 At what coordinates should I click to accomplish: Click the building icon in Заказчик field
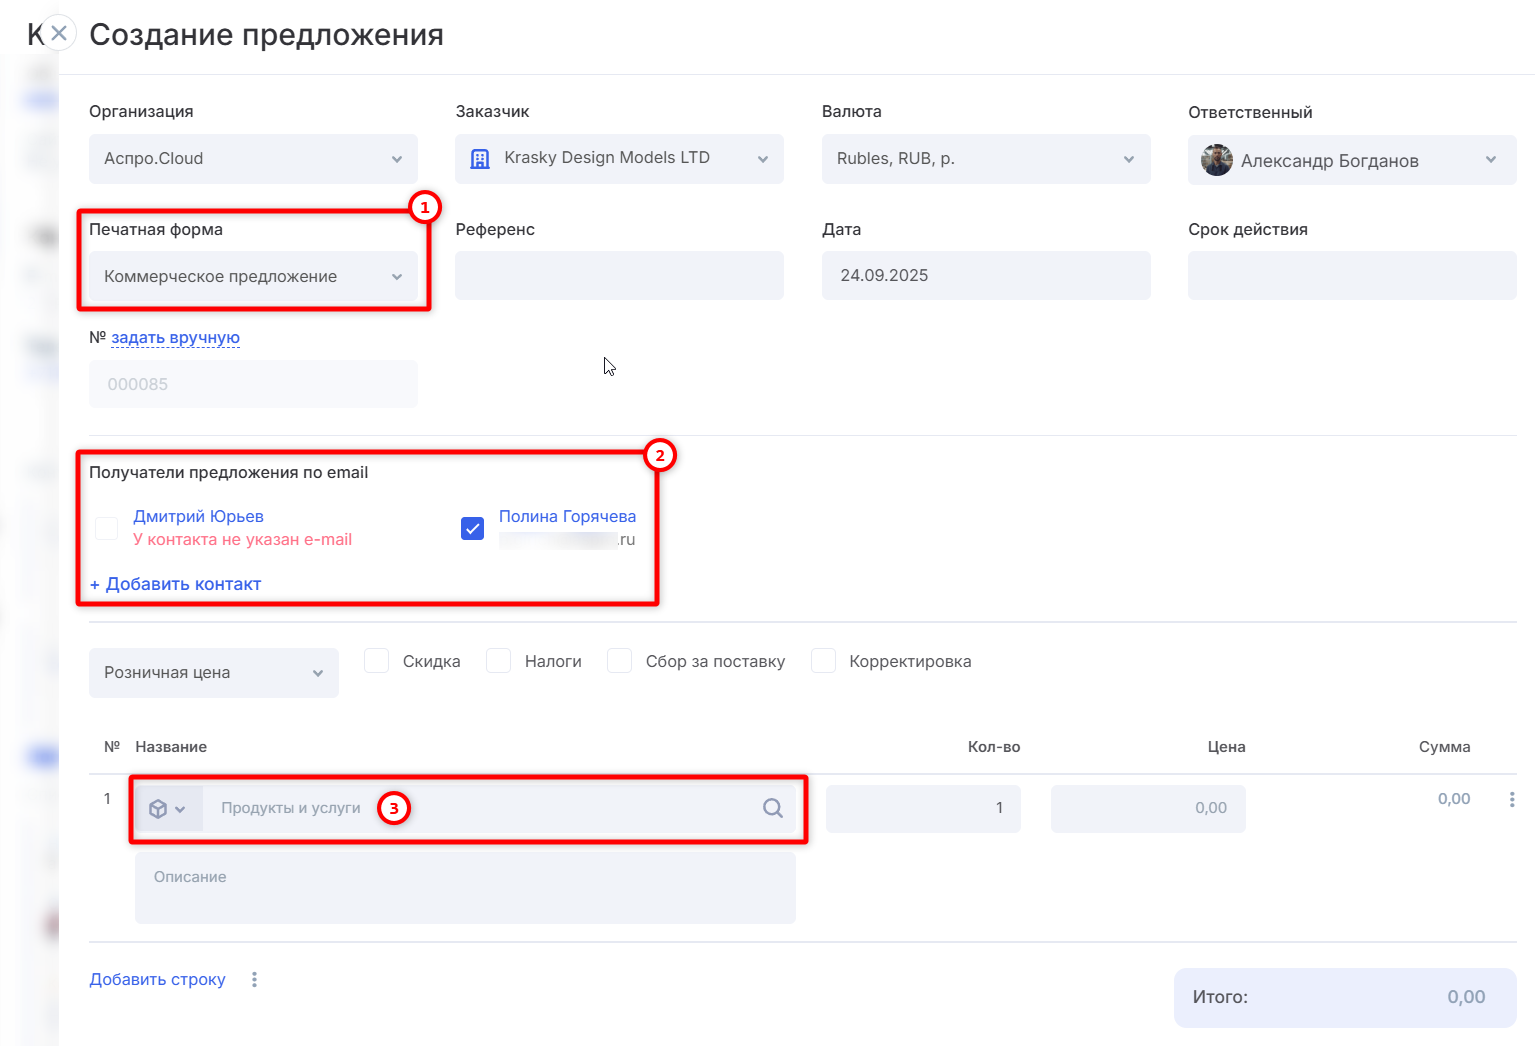click(x=480, y=159)
